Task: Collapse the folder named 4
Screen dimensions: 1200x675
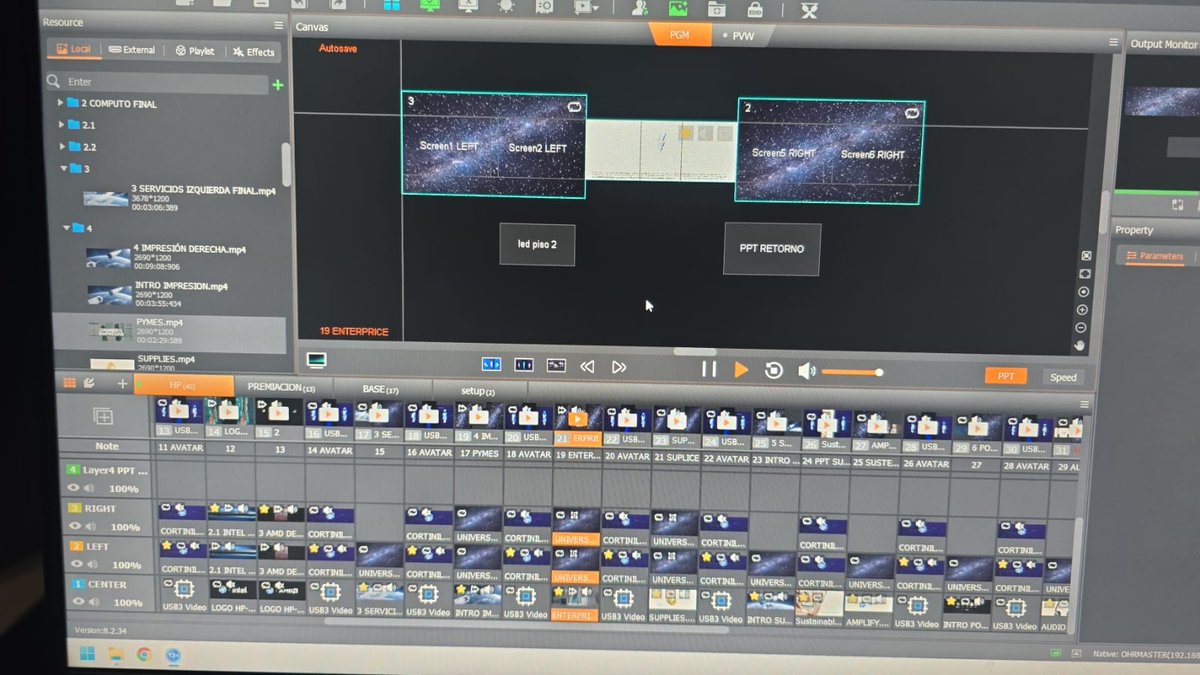Action: point(66,228)
